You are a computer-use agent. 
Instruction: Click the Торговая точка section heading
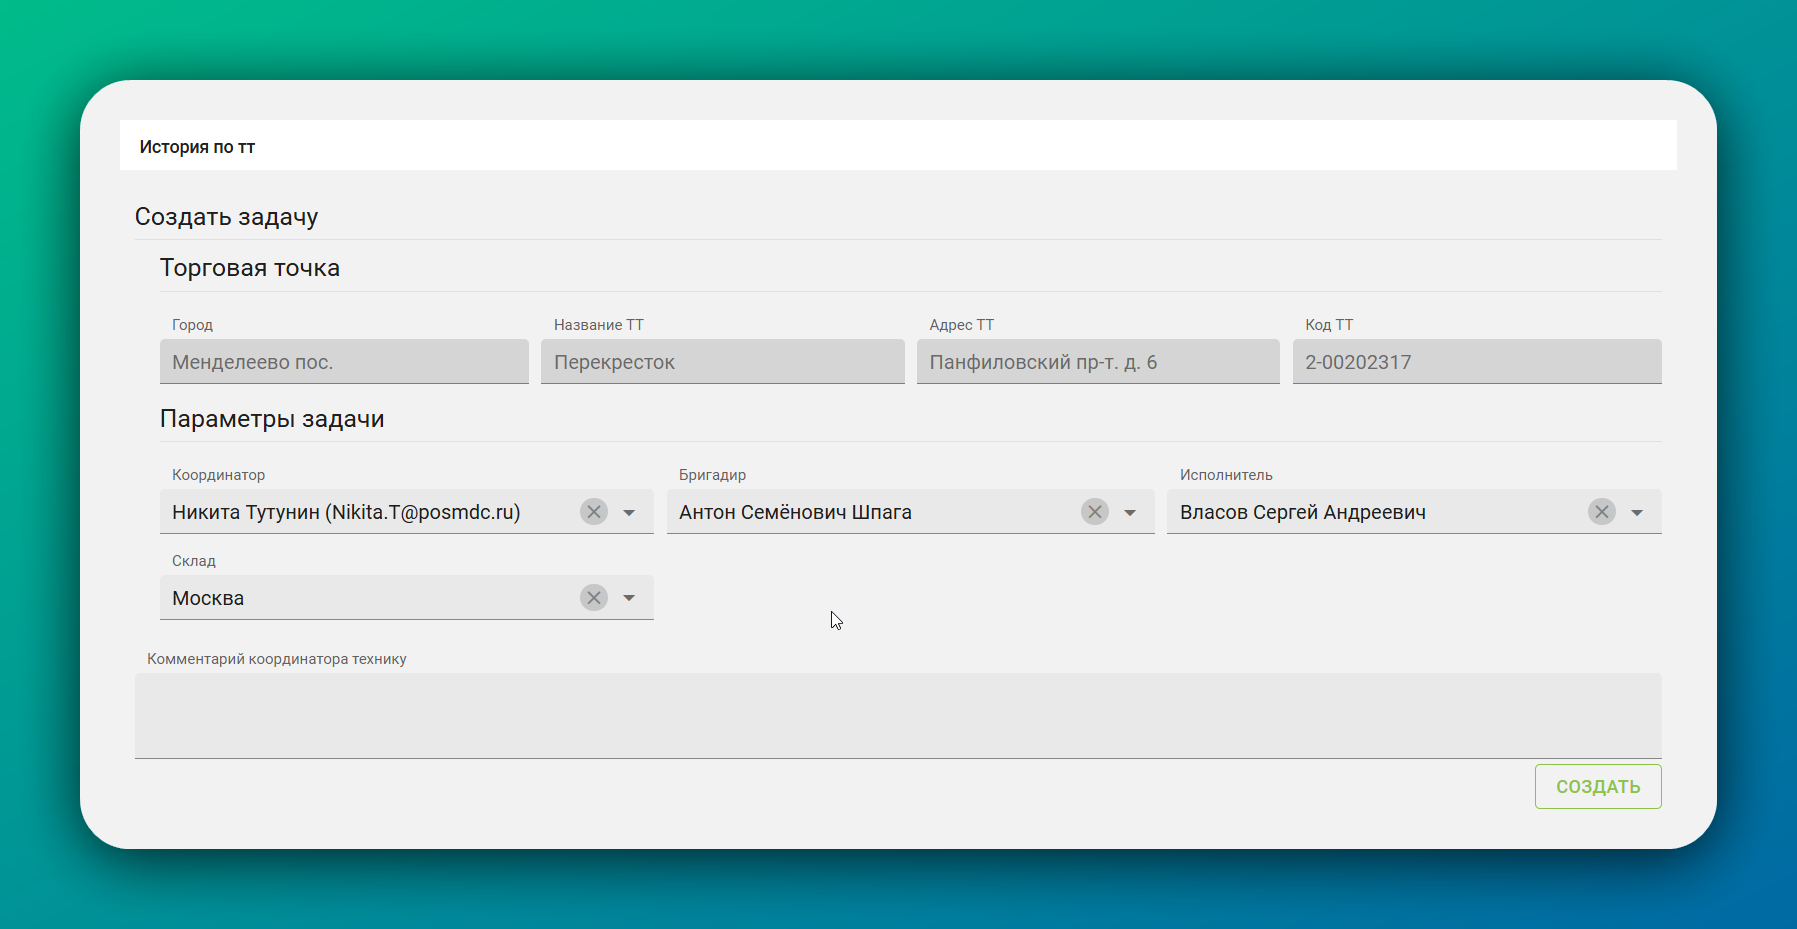tap(250, 268)
